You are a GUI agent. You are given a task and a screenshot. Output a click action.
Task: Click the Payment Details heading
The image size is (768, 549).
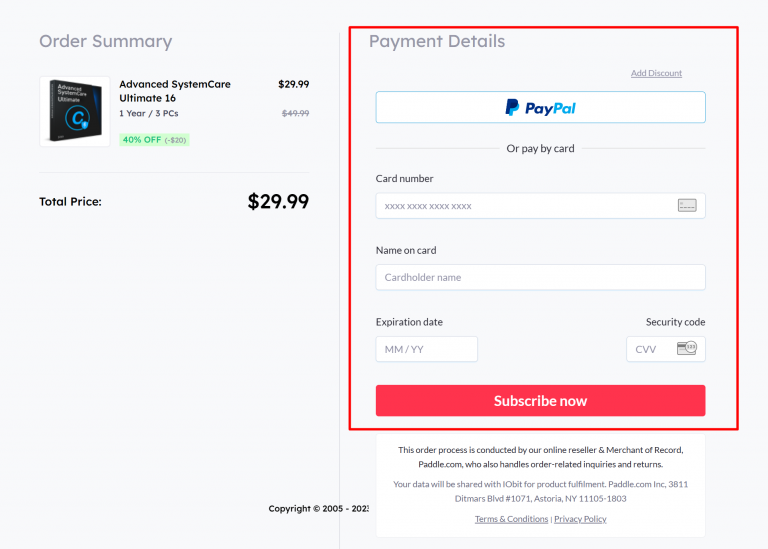pyautogui.click(x=436, y=41)
